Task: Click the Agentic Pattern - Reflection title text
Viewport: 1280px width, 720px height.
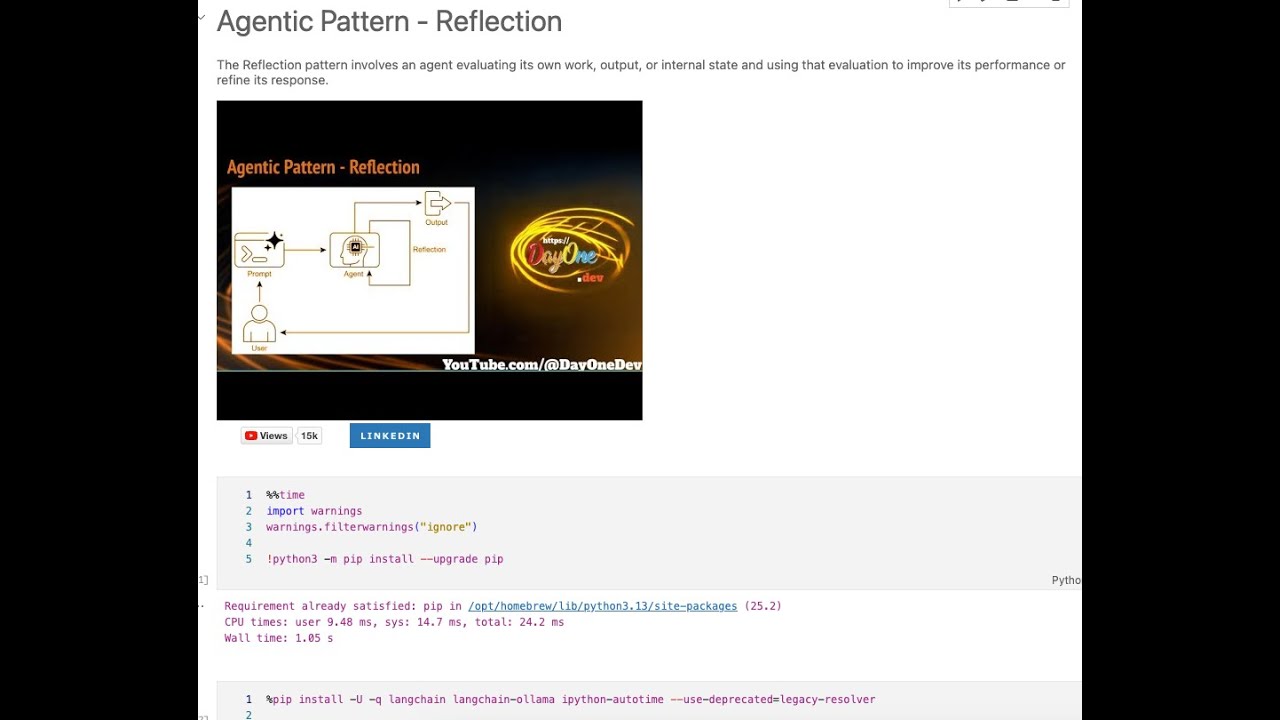Action: (x=389, y=21)
